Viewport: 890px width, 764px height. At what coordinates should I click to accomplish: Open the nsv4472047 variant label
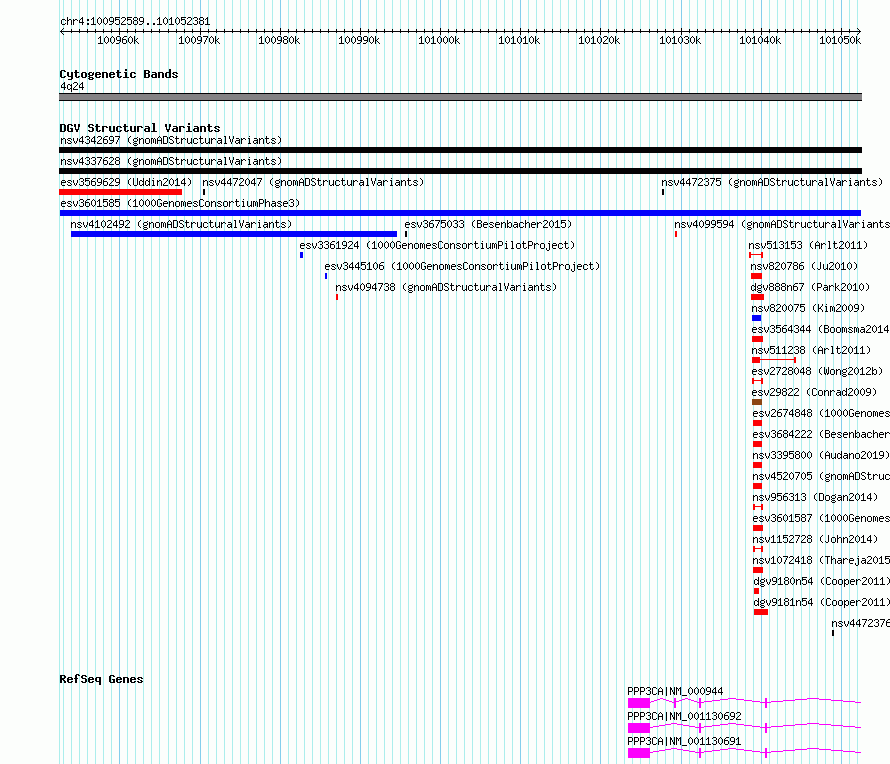point(313,182)
